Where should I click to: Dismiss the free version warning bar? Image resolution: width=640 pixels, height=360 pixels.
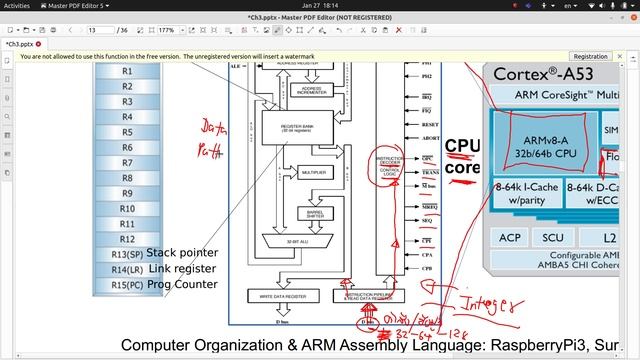click(620, 56)
